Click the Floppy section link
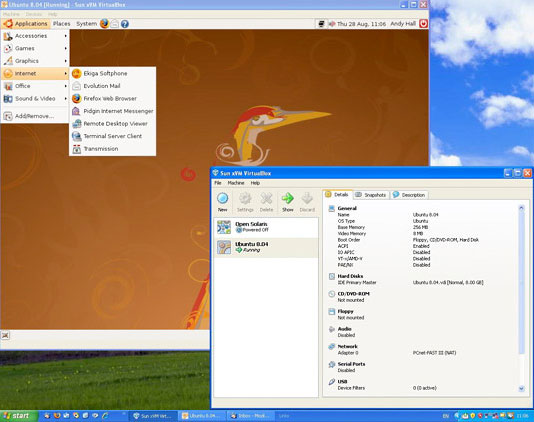Image resolution: width=534 pixels, height=422 pixels. click(x=345, y=311)
